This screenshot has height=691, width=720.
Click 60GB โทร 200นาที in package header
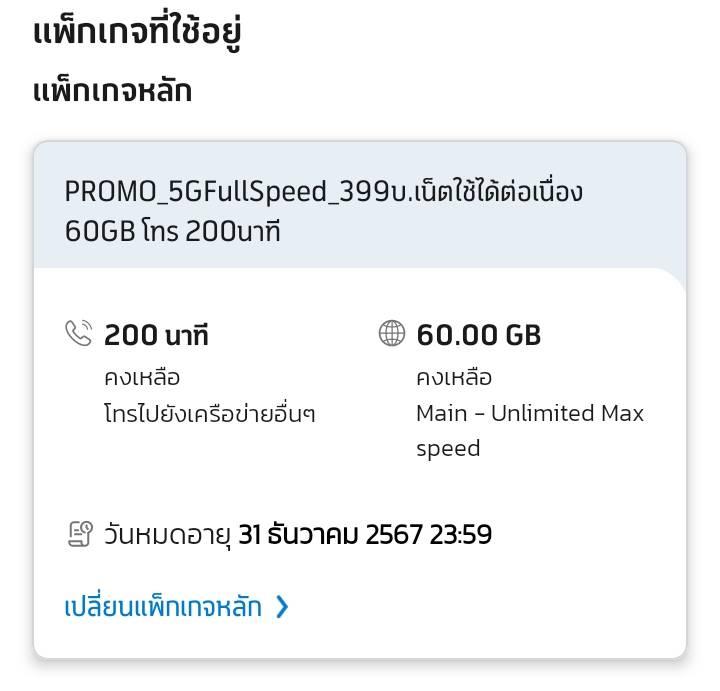[x=172, y=231]
